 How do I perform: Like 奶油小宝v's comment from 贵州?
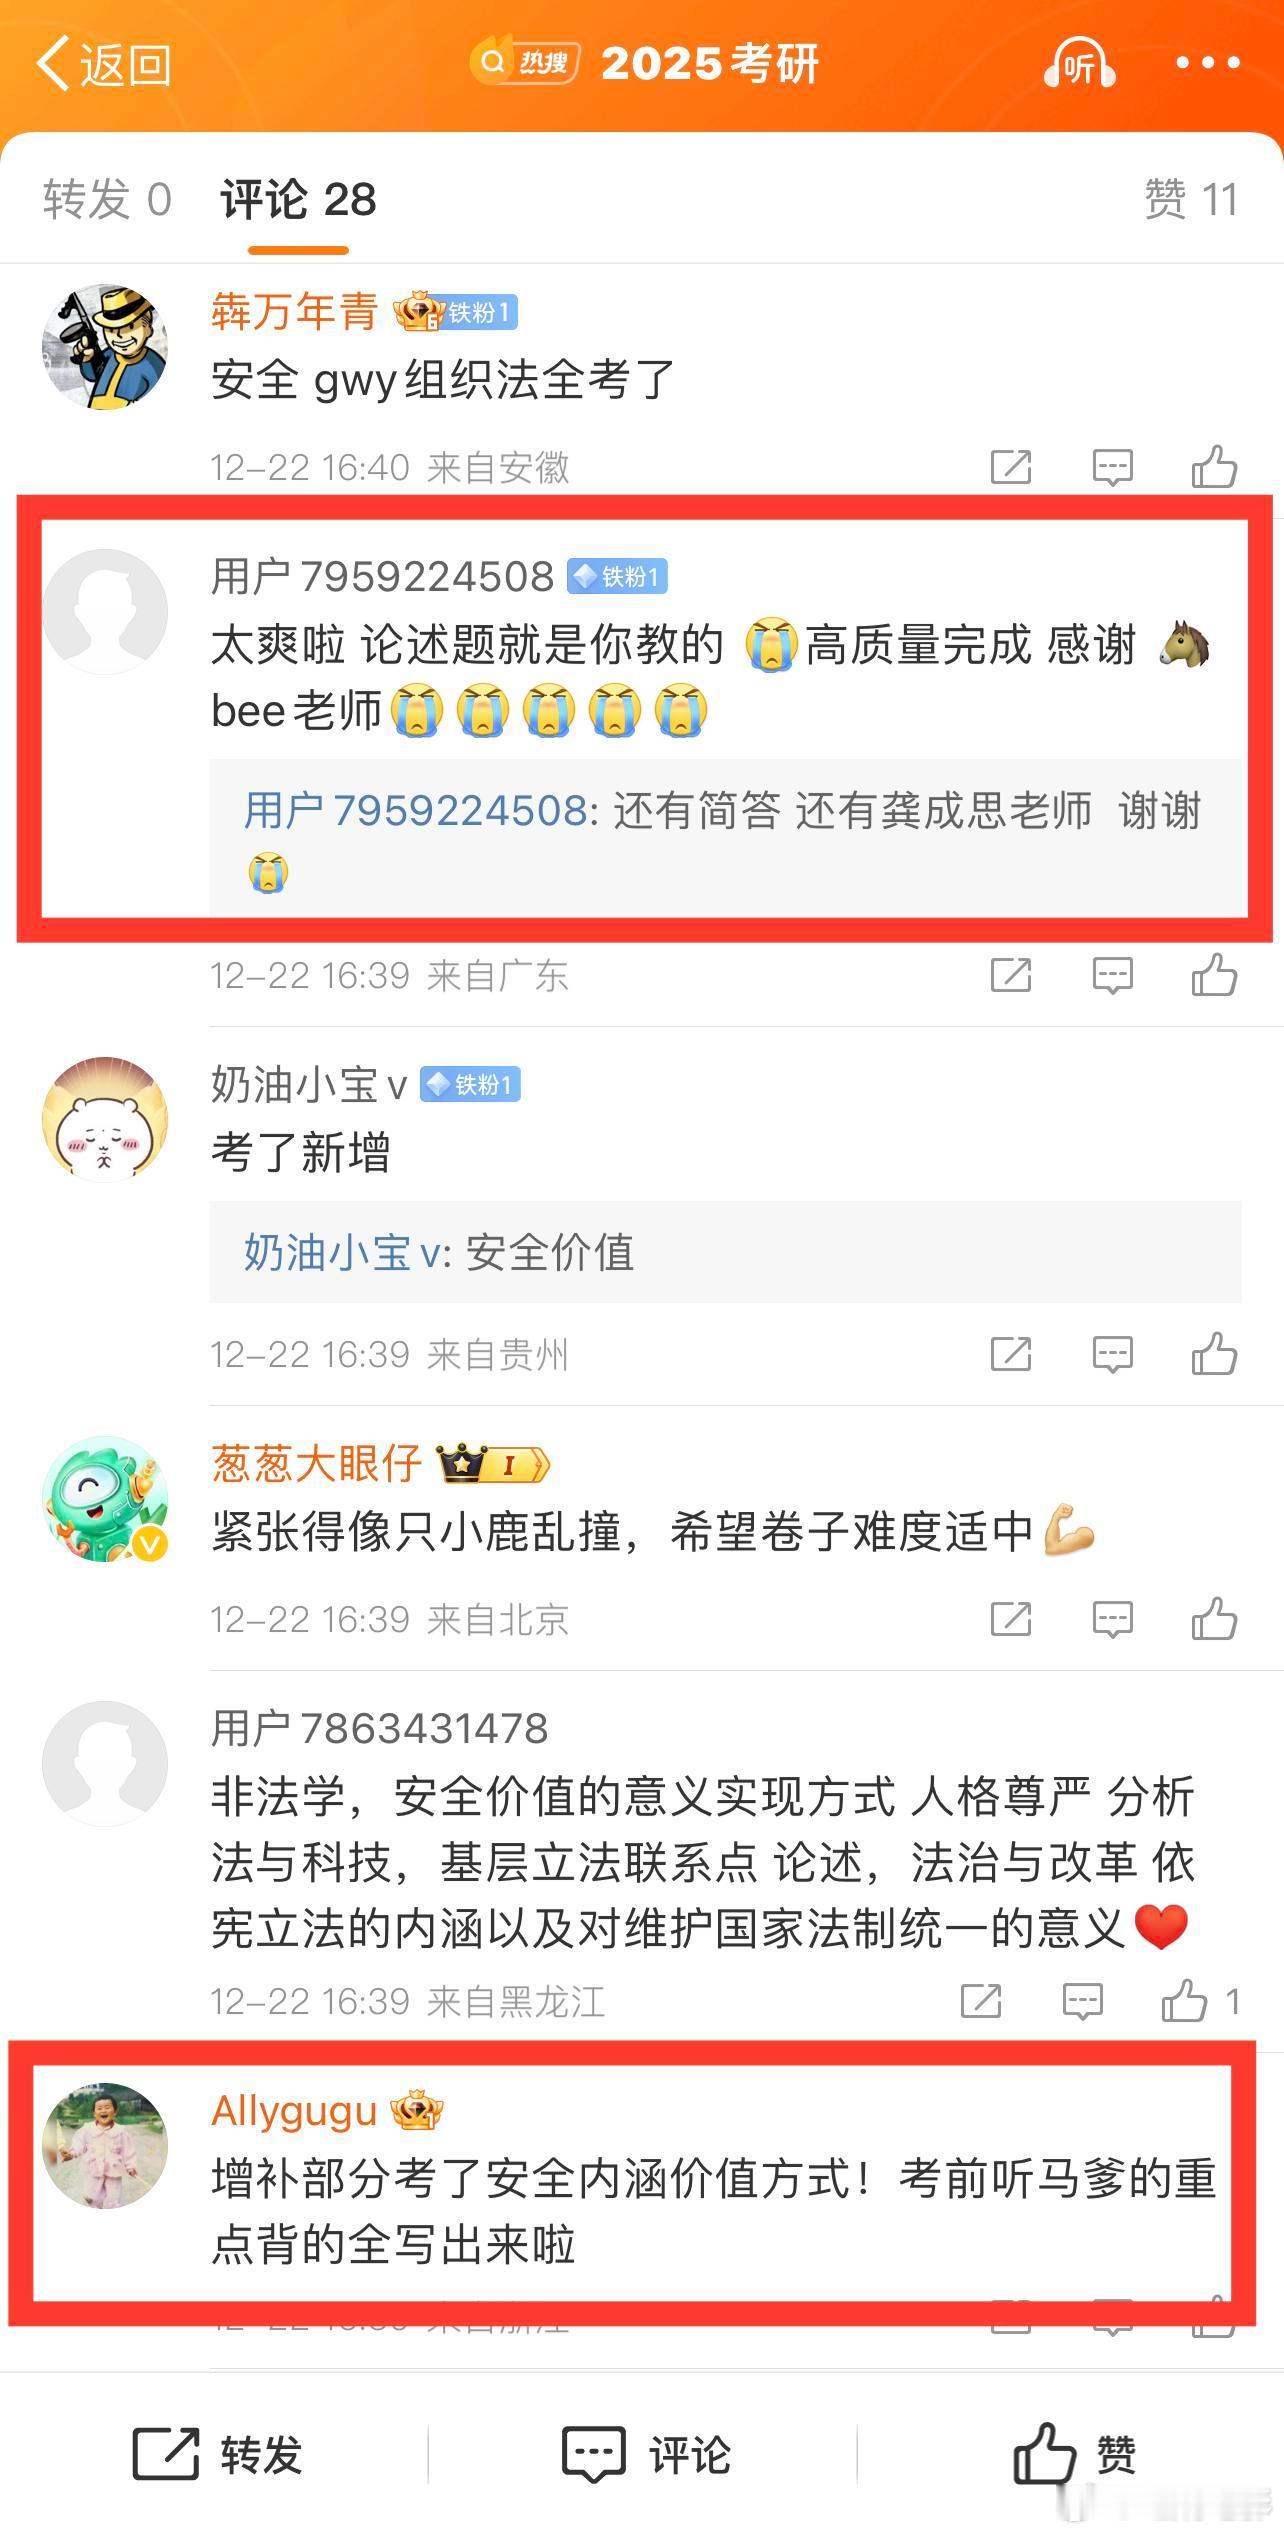1214,1354
